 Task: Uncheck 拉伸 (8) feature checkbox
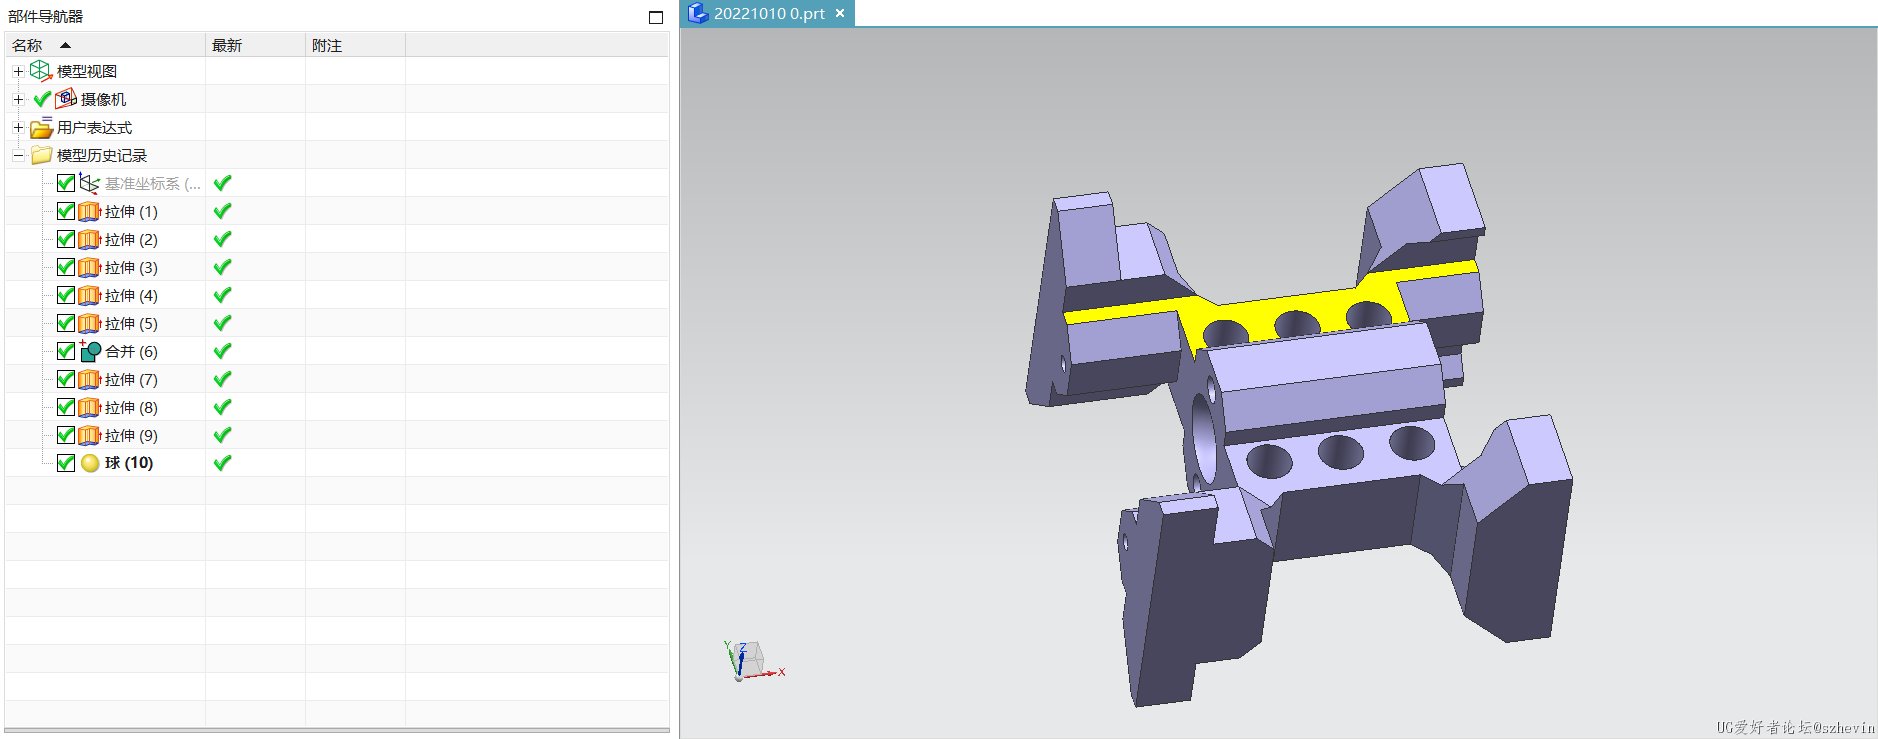tap(66, 407)
